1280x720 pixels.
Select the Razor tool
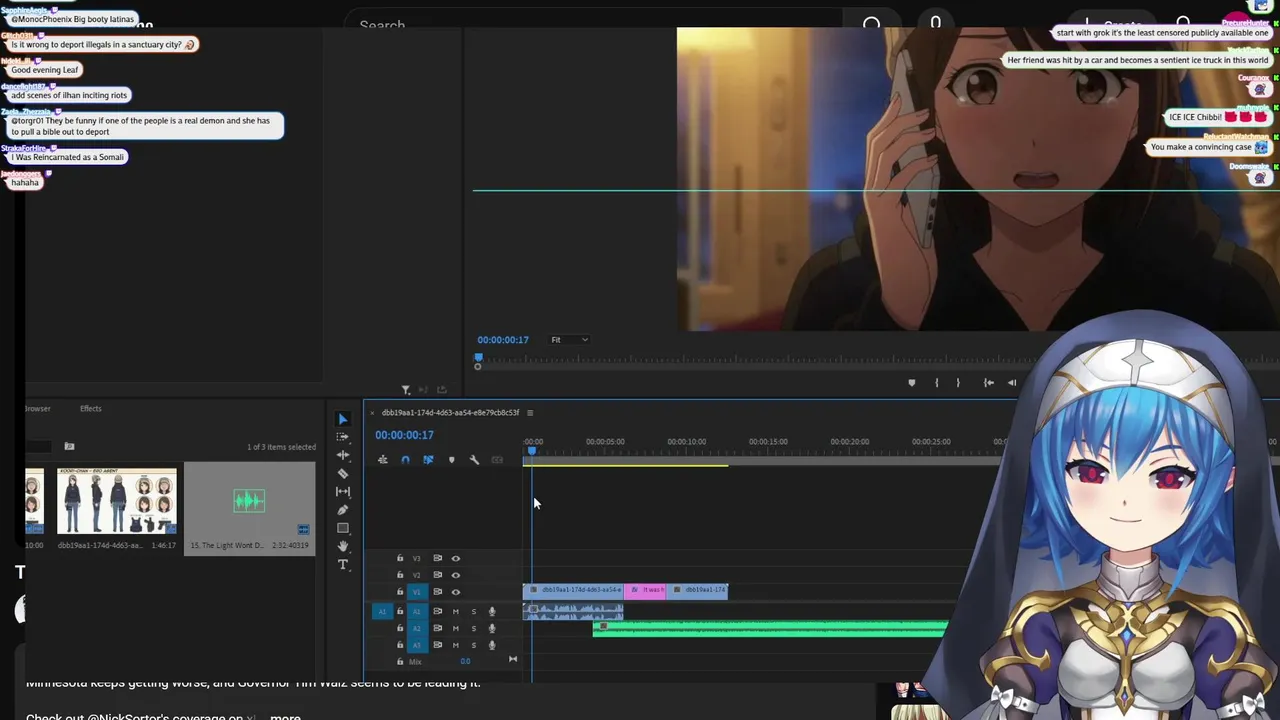coord(342,473)
